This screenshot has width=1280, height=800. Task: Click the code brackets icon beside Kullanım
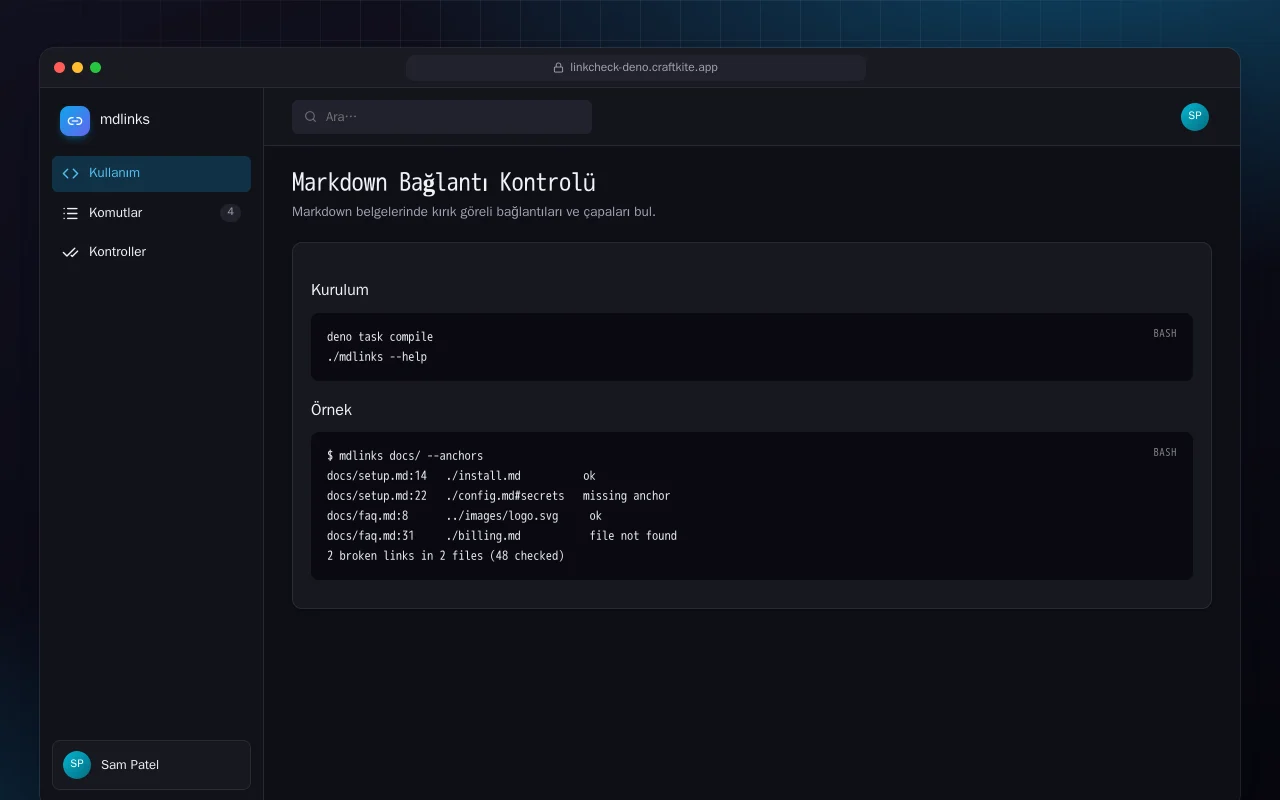pyautogui.click(x=70, y=173)
